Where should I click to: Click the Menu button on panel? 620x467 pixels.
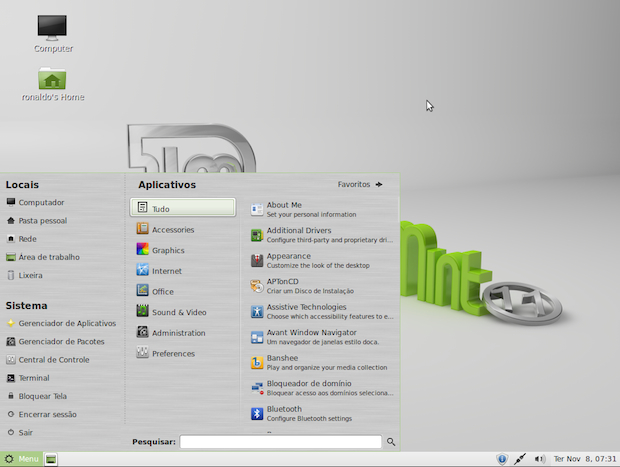coord(22,459)
